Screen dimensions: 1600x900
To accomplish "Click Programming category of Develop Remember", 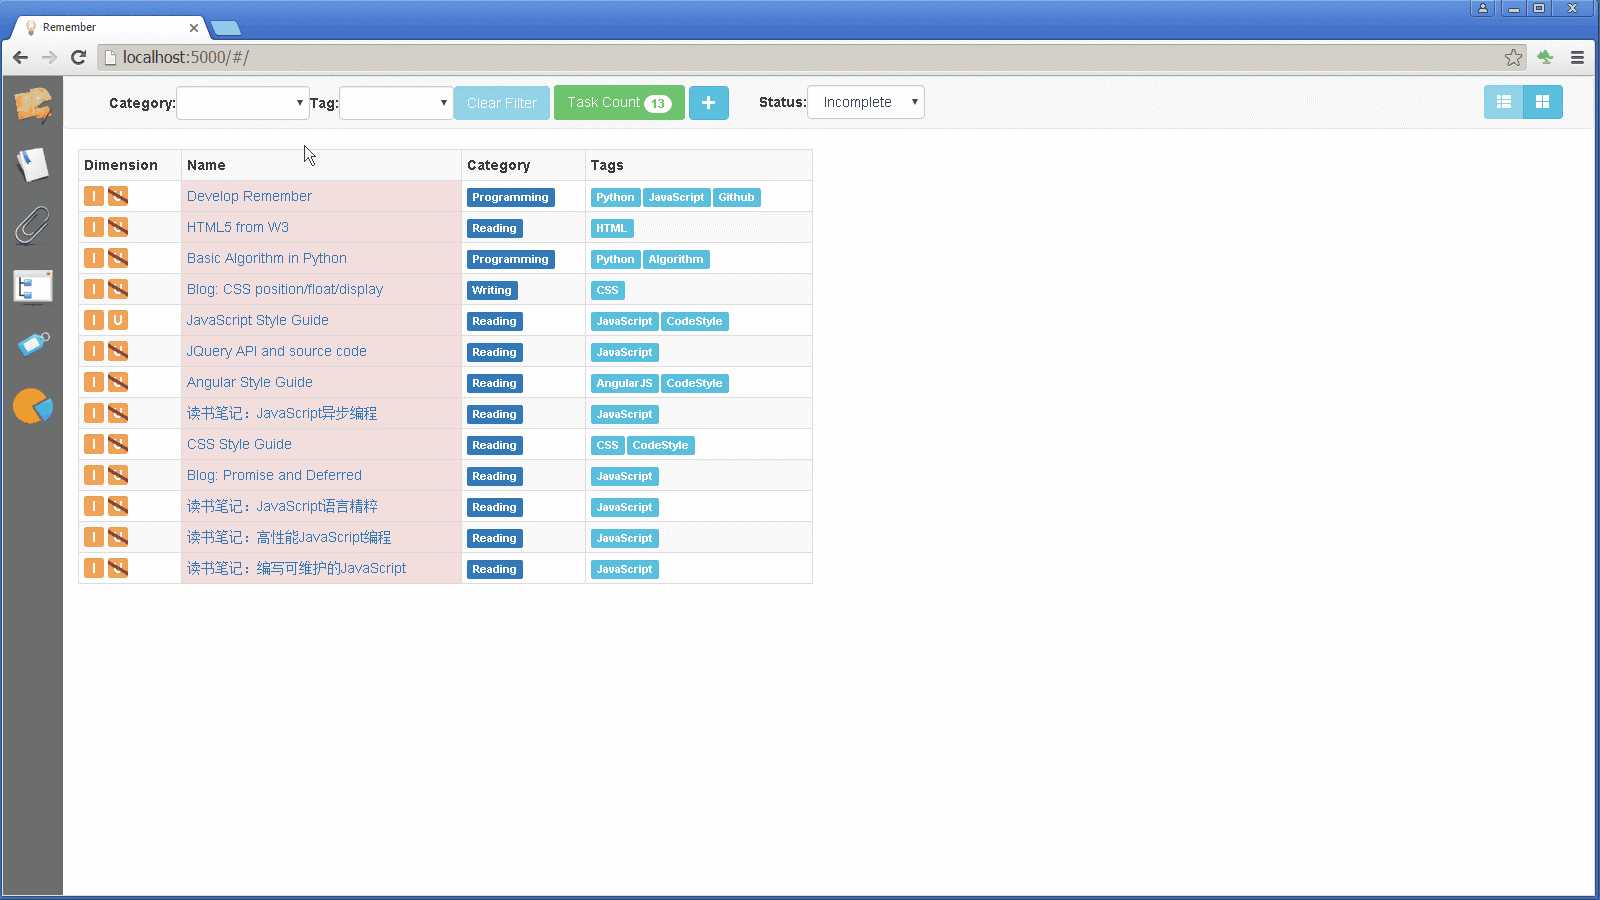I will [x=511, y=197].
